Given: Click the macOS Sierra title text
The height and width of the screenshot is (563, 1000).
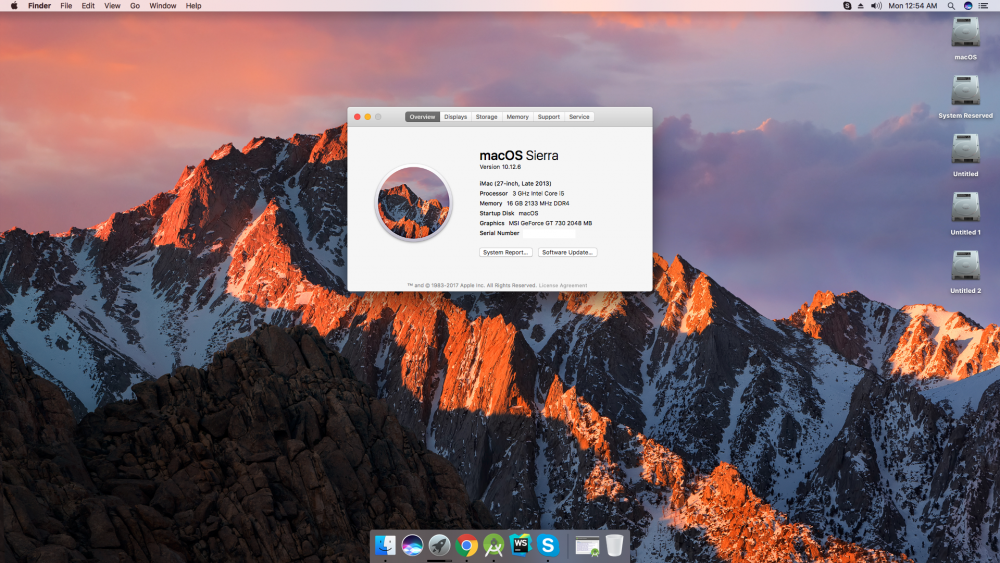Looking at the screenshot, I should tap(518, 156).
